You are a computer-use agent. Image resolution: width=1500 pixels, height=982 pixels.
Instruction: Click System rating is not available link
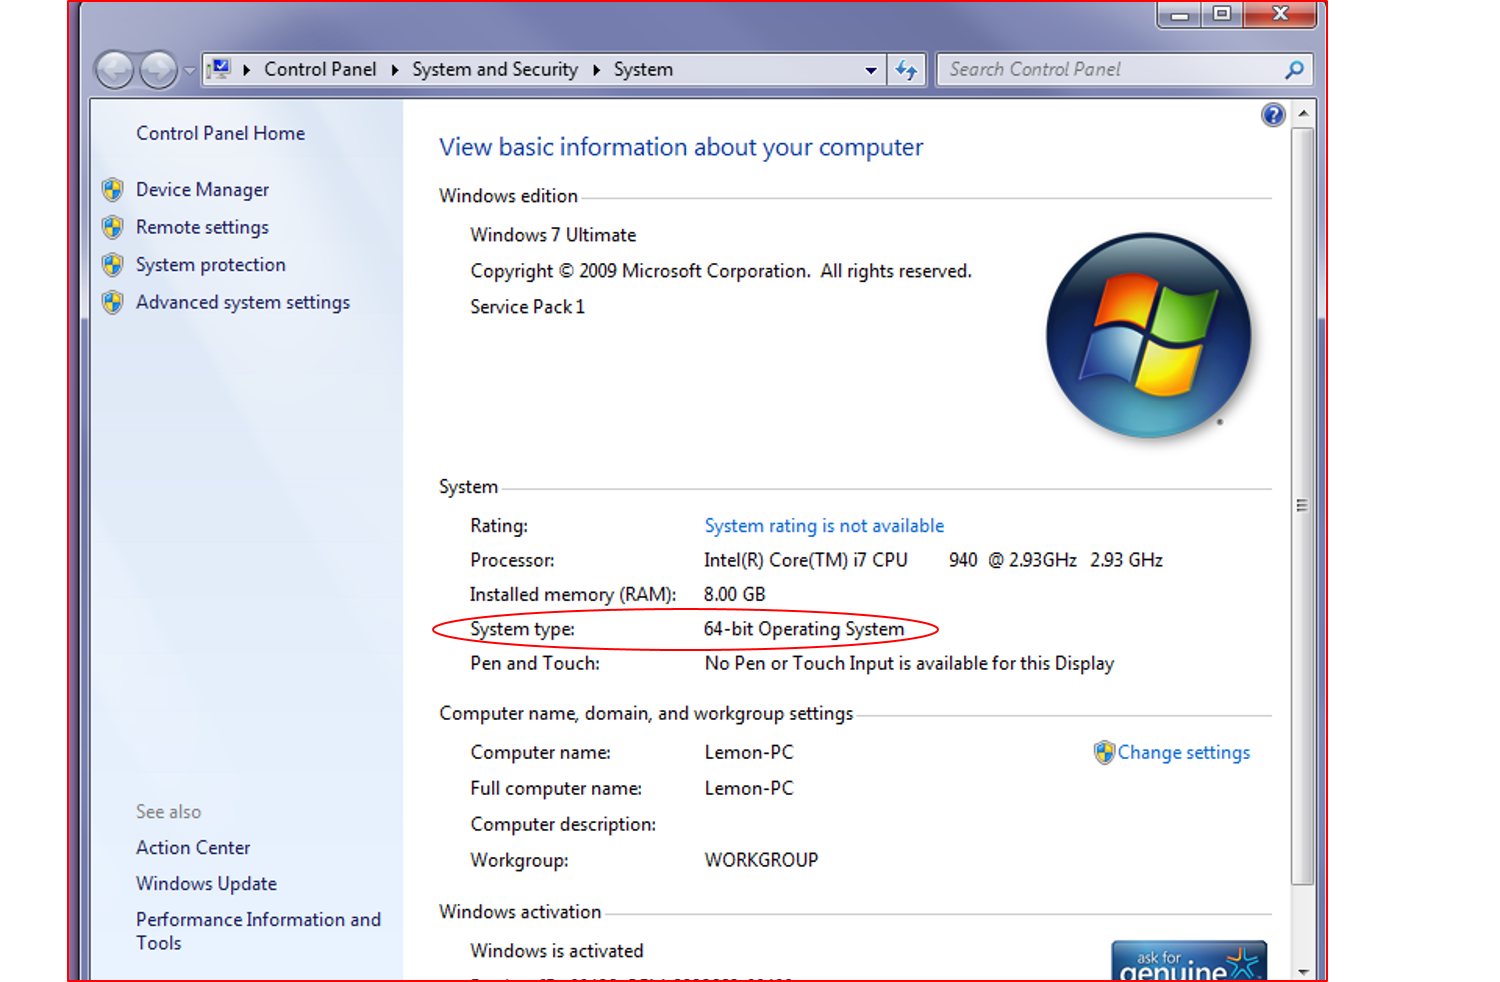coord(824,526)
